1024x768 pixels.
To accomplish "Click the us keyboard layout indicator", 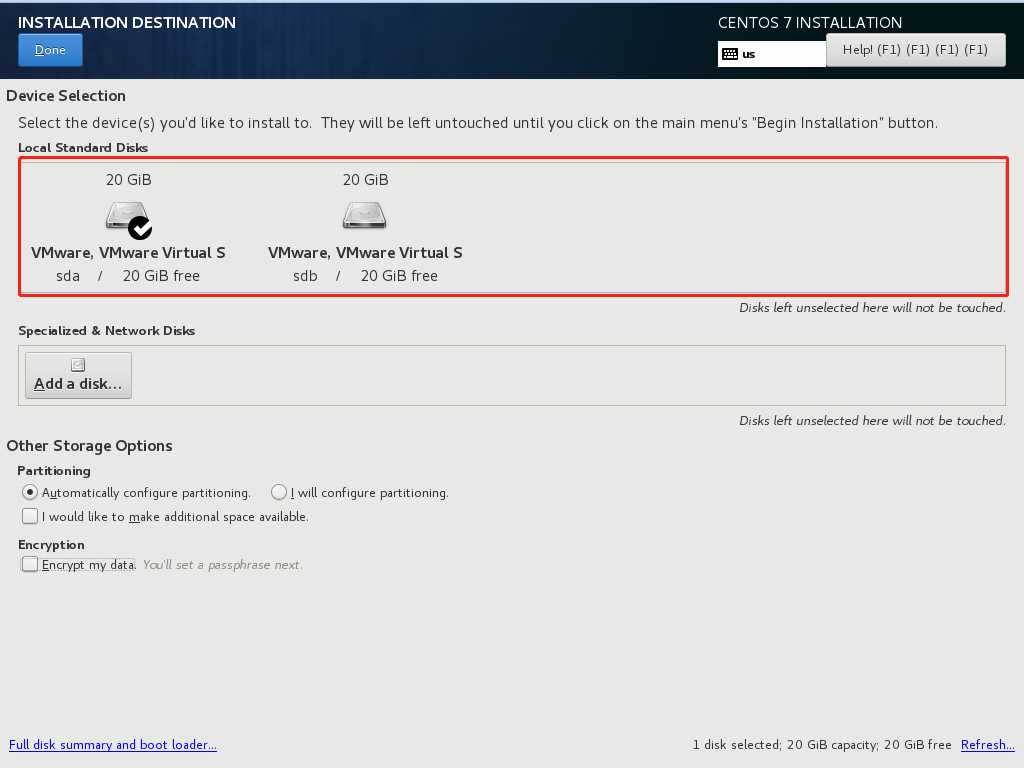I will (x=772, y=54).
